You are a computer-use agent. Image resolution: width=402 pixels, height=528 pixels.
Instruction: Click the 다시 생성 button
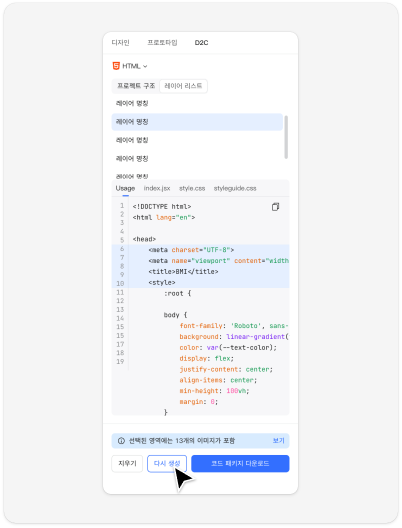(x=167, y=463)
